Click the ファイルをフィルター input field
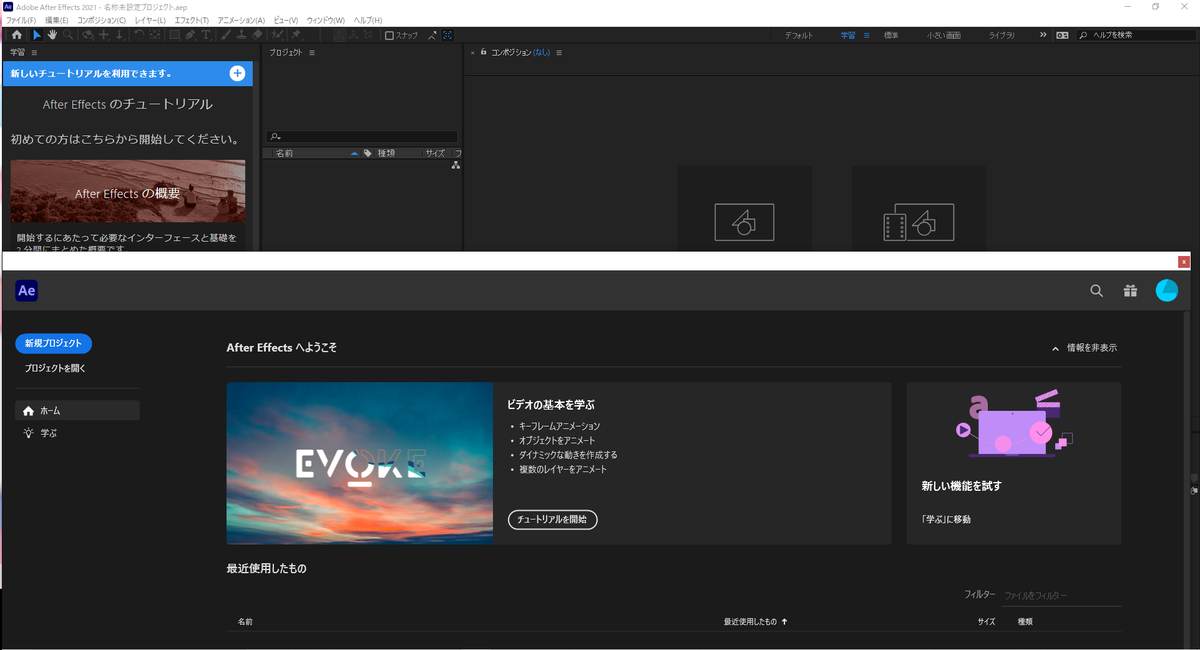Screen dimensions: 1200x650 click(x=1060, y=595)
